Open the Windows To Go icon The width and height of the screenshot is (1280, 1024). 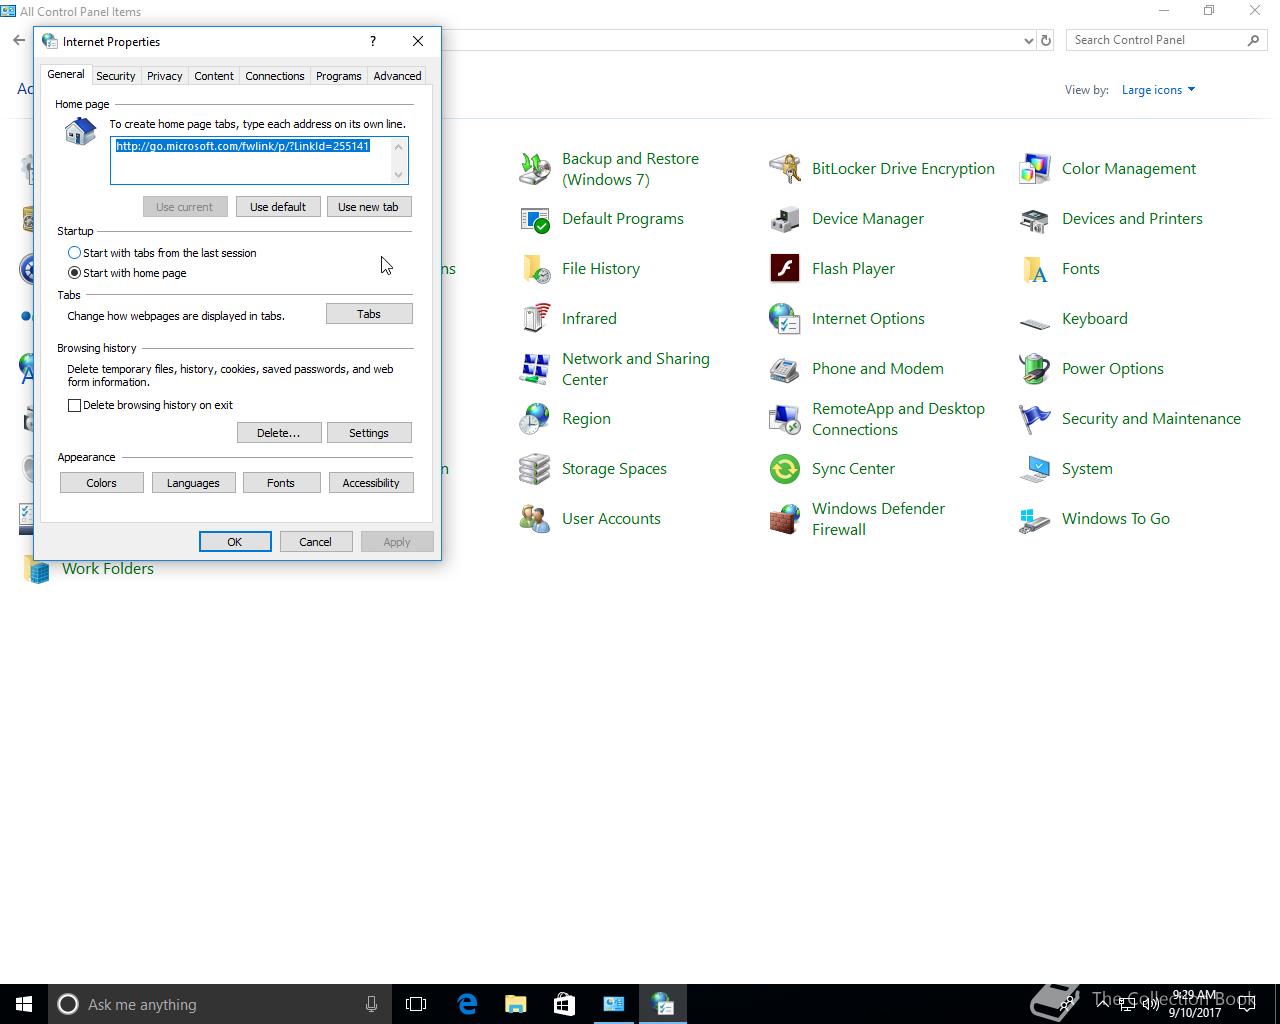pos(1034,519)
